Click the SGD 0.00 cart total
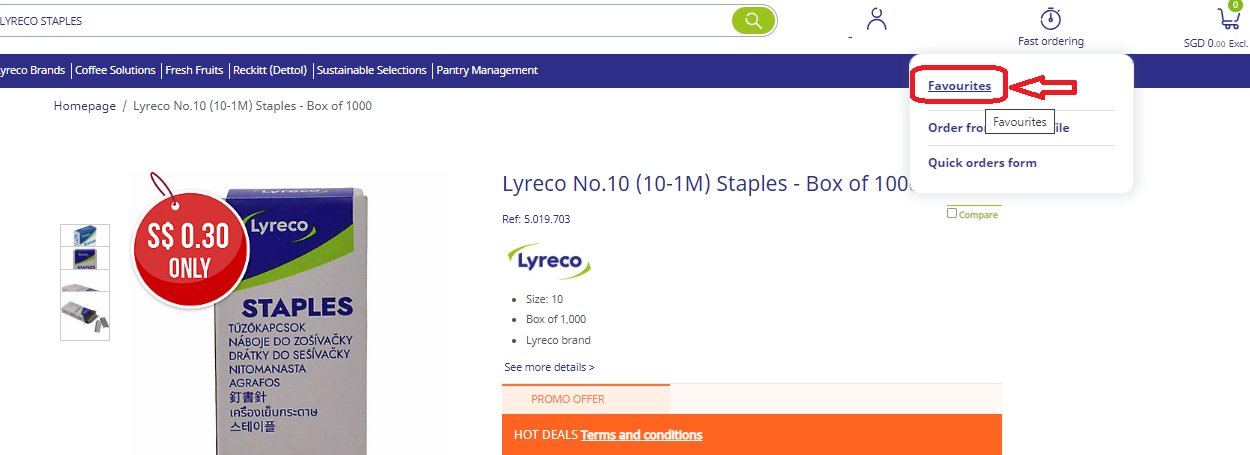The width and height of the screenshot is (1250, 455). click(x=1216, y=43)
